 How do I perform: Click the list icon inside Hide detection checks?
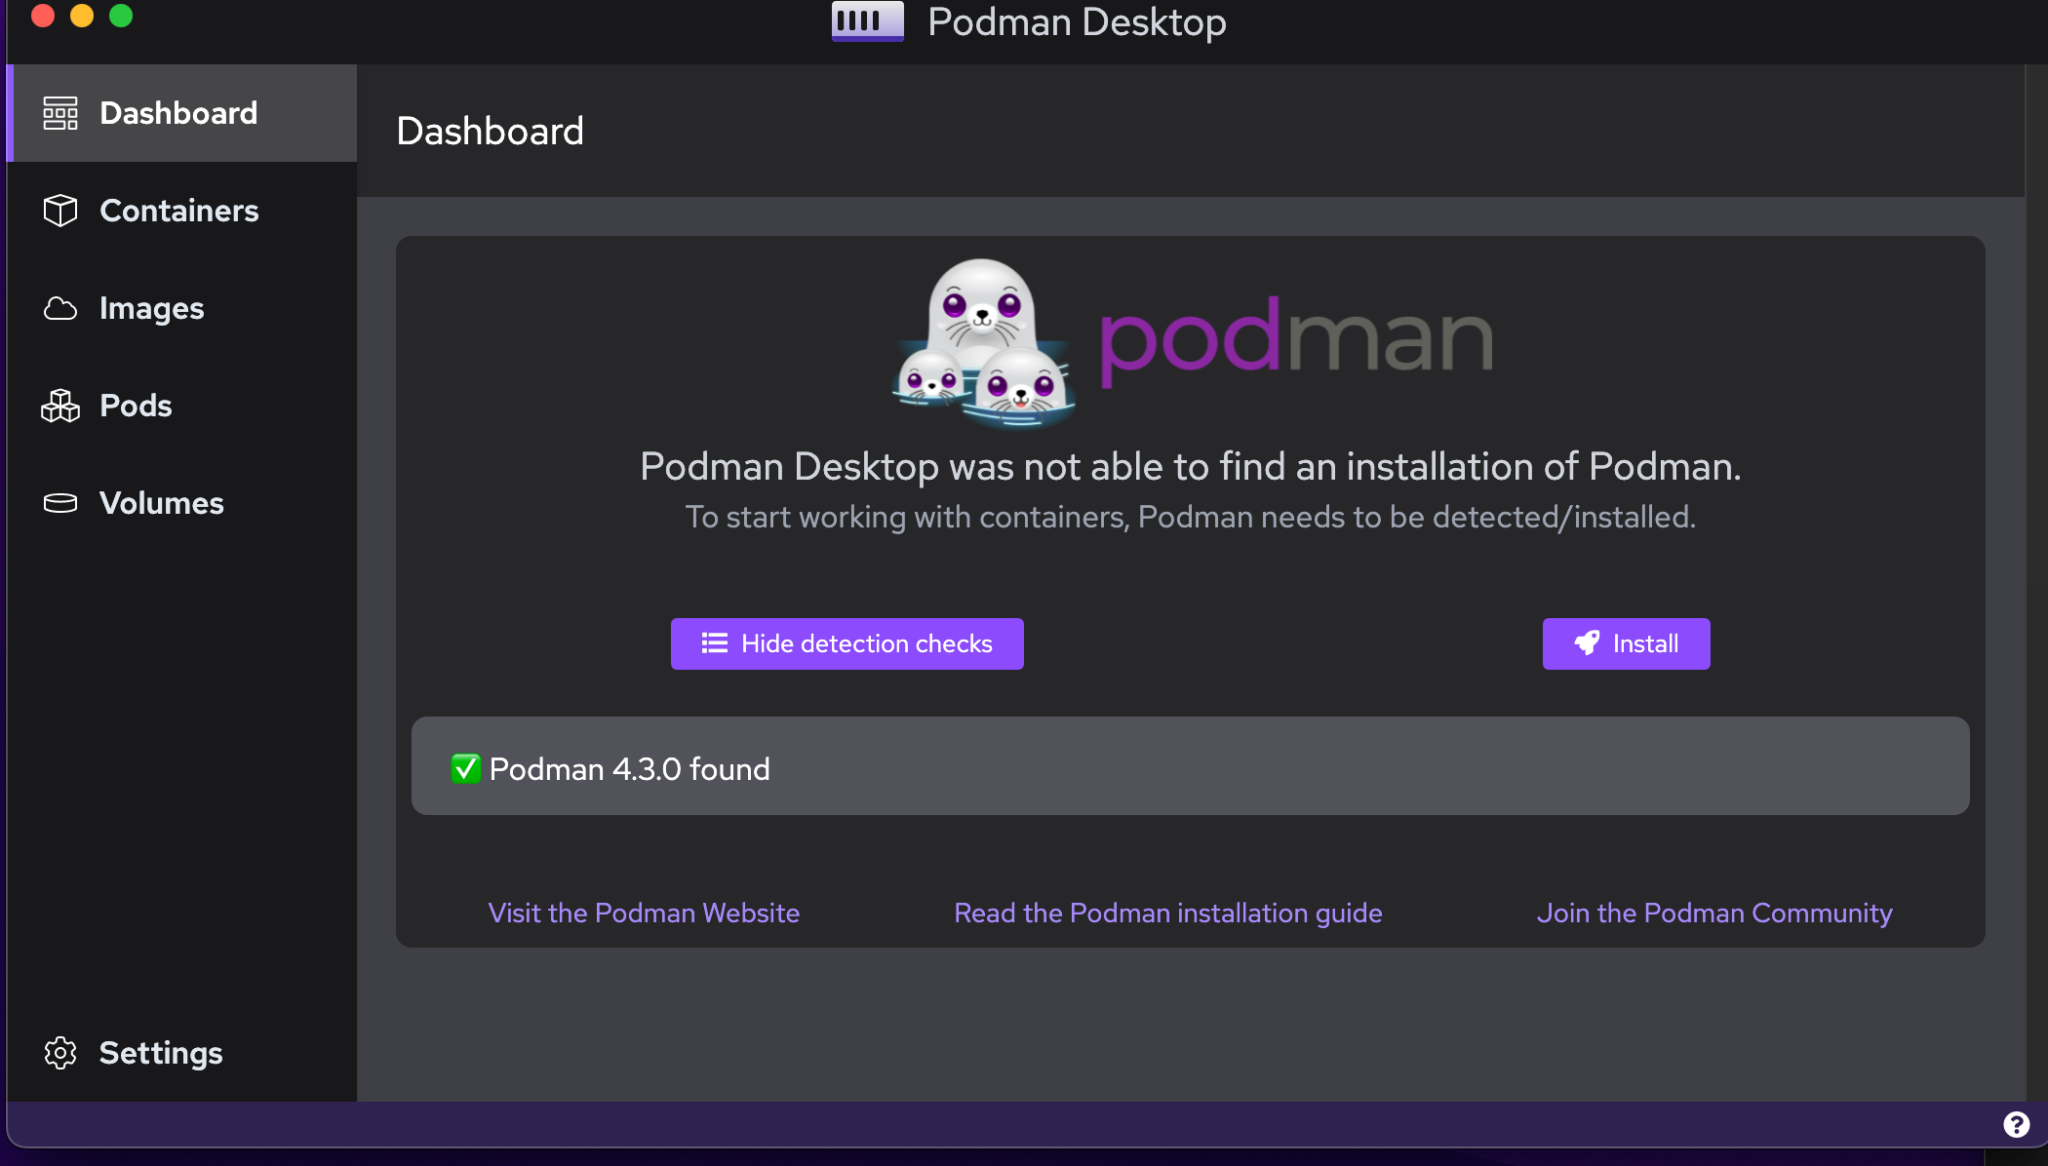[714, 643]
